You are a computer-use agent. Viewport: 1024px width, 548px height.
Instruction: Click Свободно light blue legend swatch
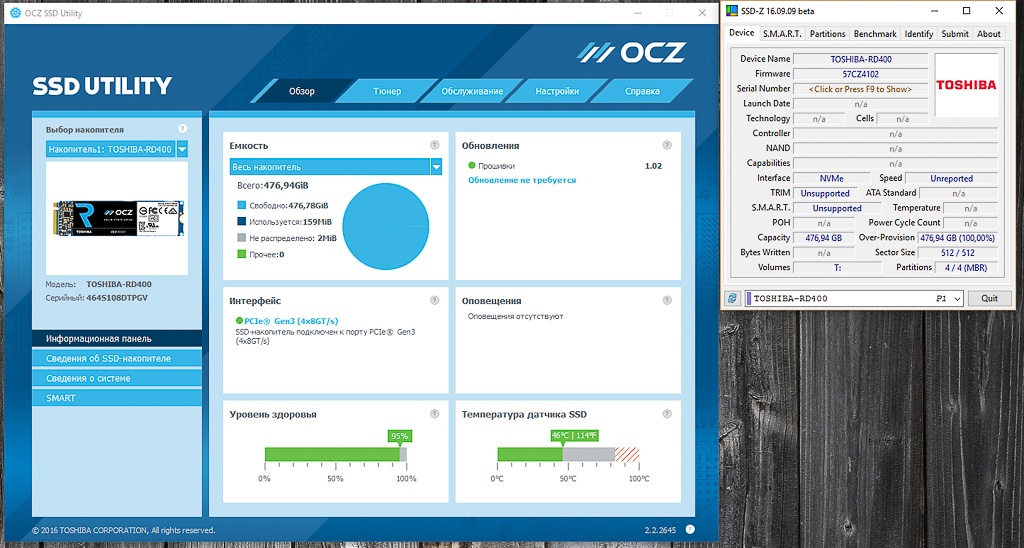tap(242, 205)
